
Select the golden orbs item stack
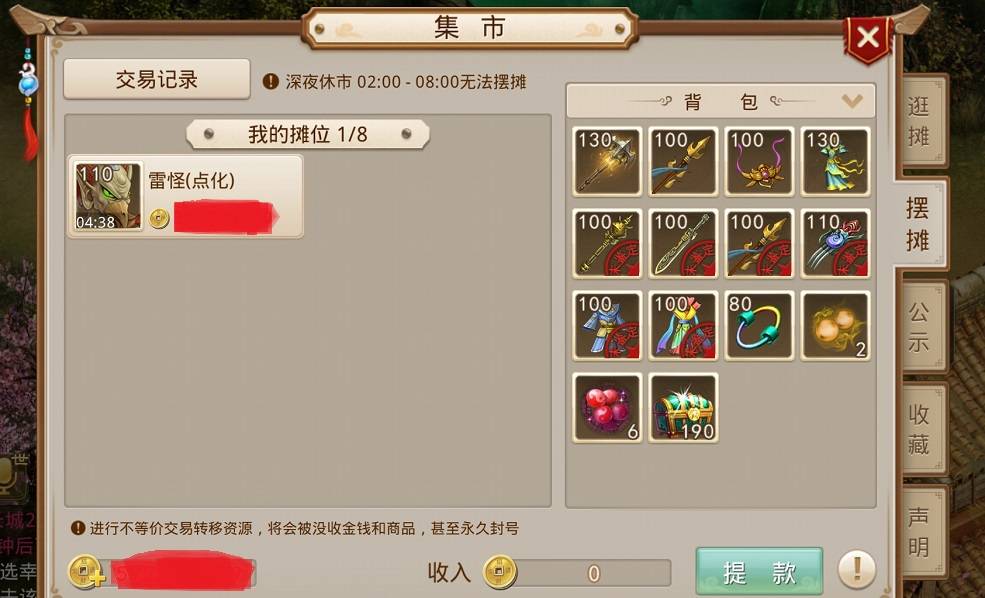click(835, 325)
